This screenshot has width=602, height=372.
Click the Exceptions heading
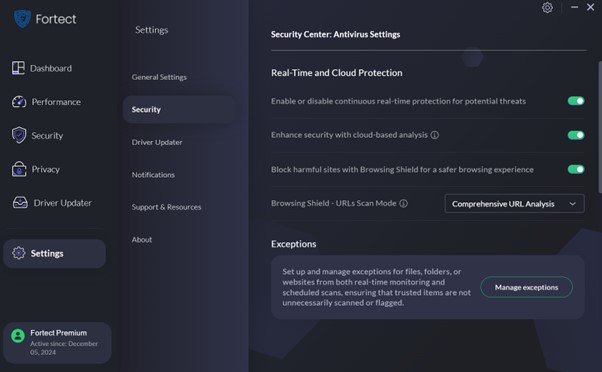click(x=293, y=244)
